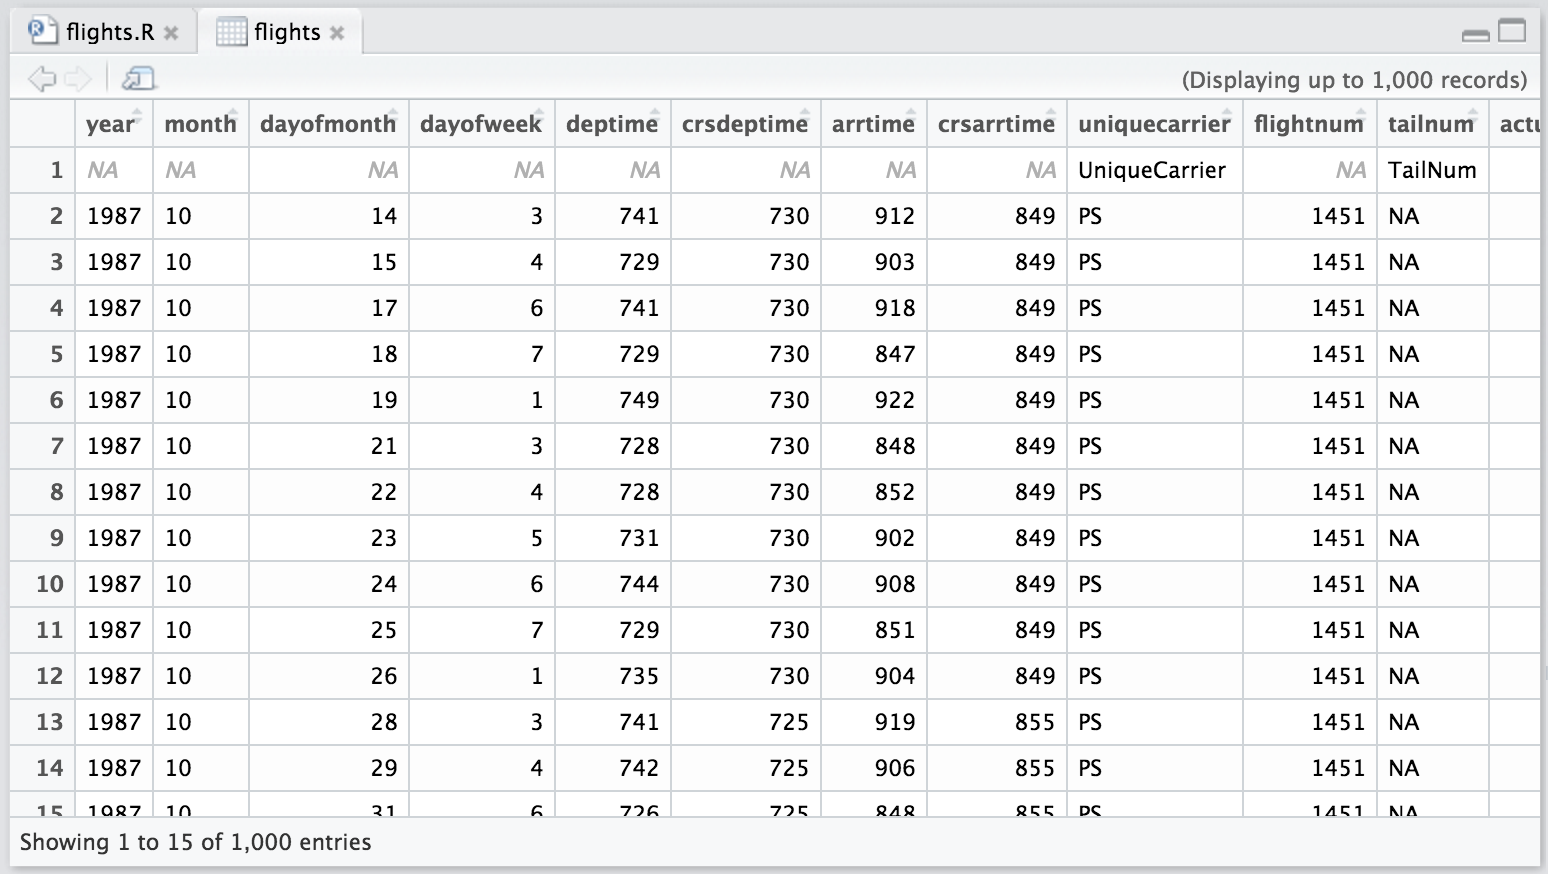Image resolution: width=1548 pixels, height=874 pixels.
Task: Maximize the source pane
Action: click(x=1513, y=32)
